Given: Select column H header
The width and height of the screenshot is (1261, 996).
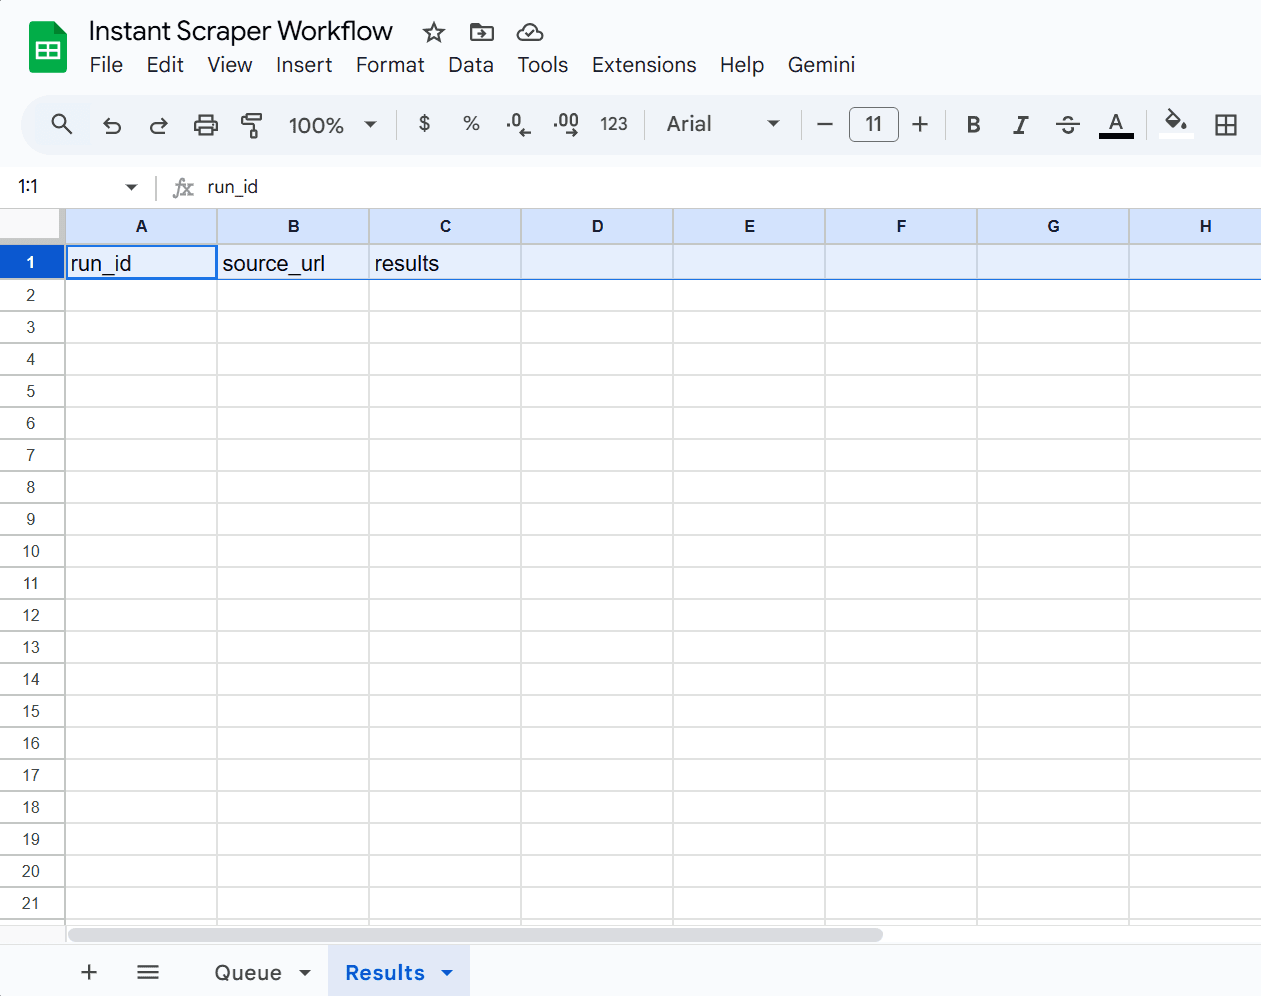Looking at the screenshot, I should tap(1195, 227).
